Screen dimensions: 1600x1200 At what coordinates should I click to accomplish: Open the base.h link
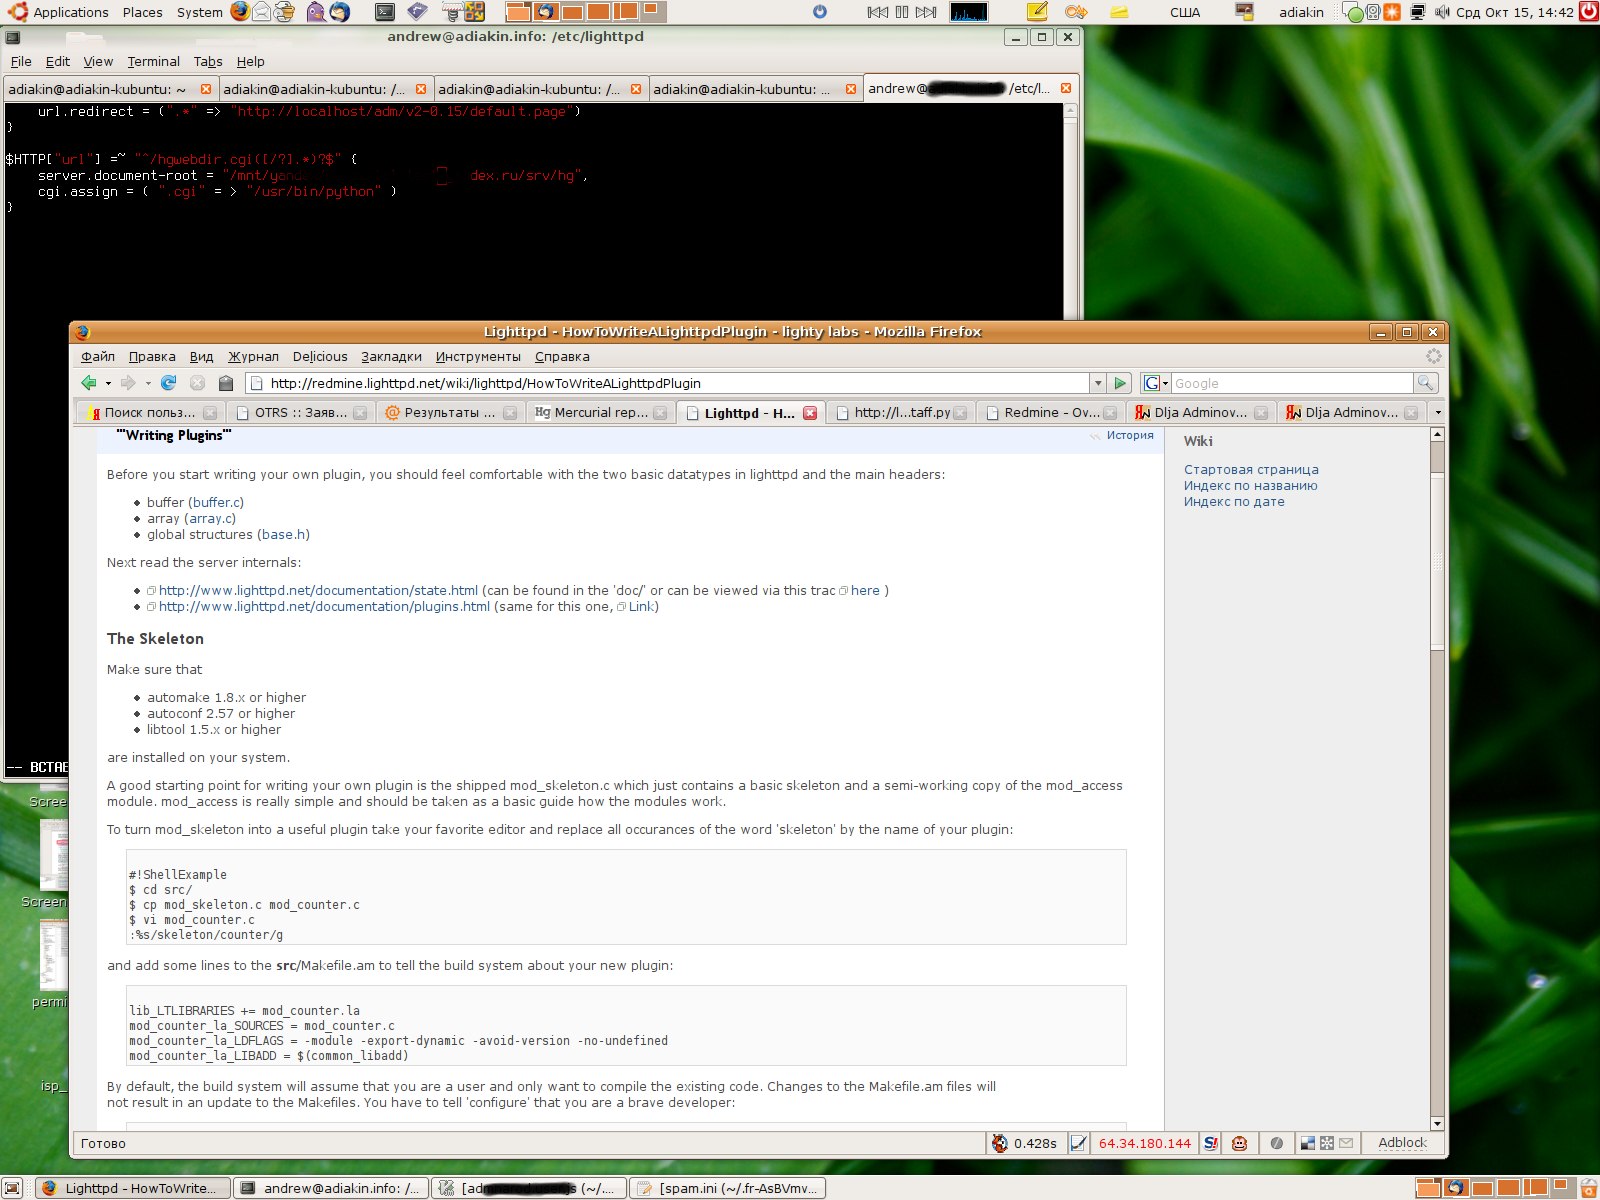pyautogui.click(x=284, y=534)
